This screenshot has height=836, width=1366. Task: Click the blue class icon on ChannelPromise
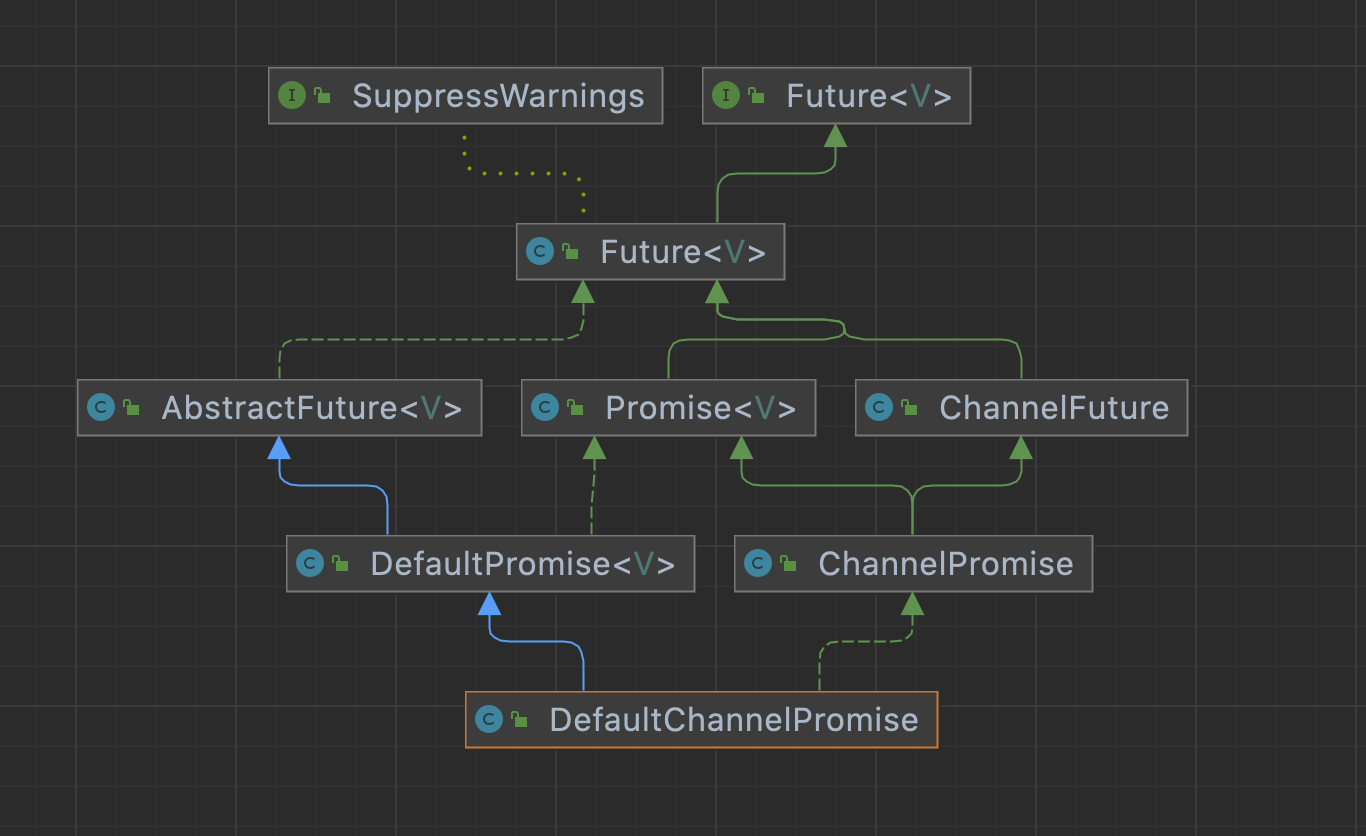pos(758,564)
